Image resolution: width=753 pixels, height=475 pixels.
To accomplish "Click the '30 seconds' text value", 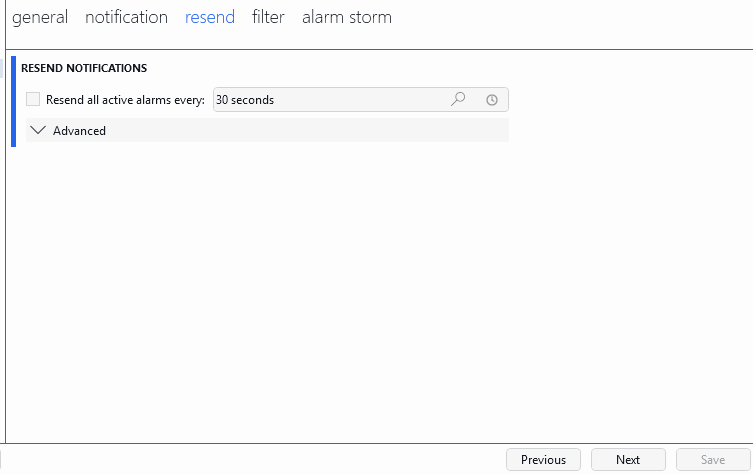I will coord(245,100).
